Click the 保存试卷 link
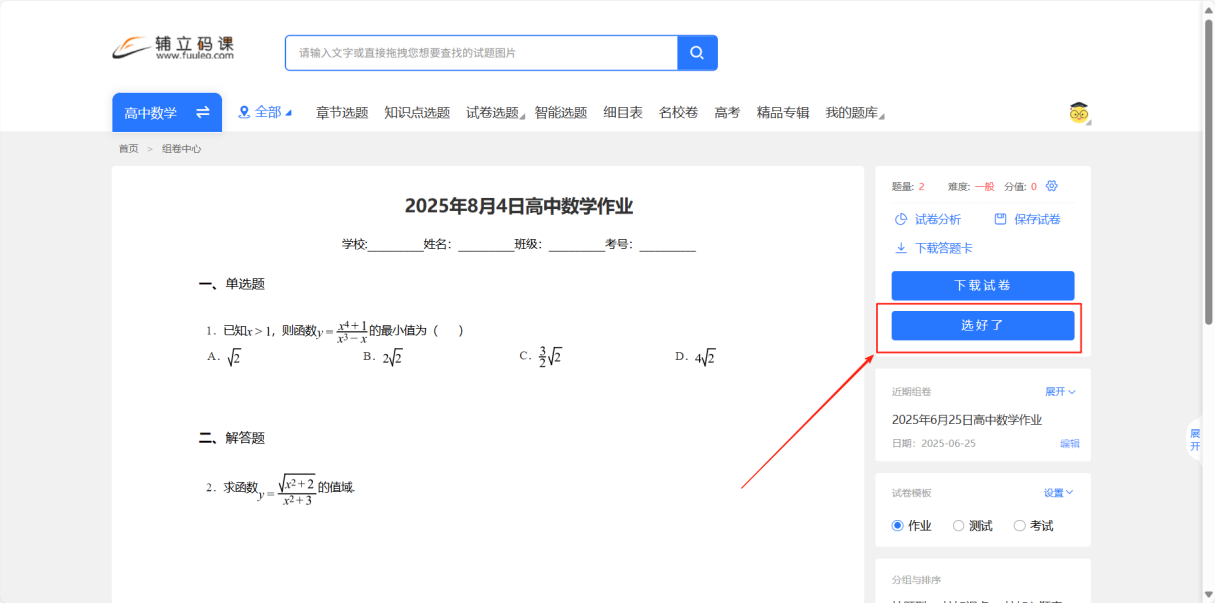1215x603 pixels. point(1037,219)
